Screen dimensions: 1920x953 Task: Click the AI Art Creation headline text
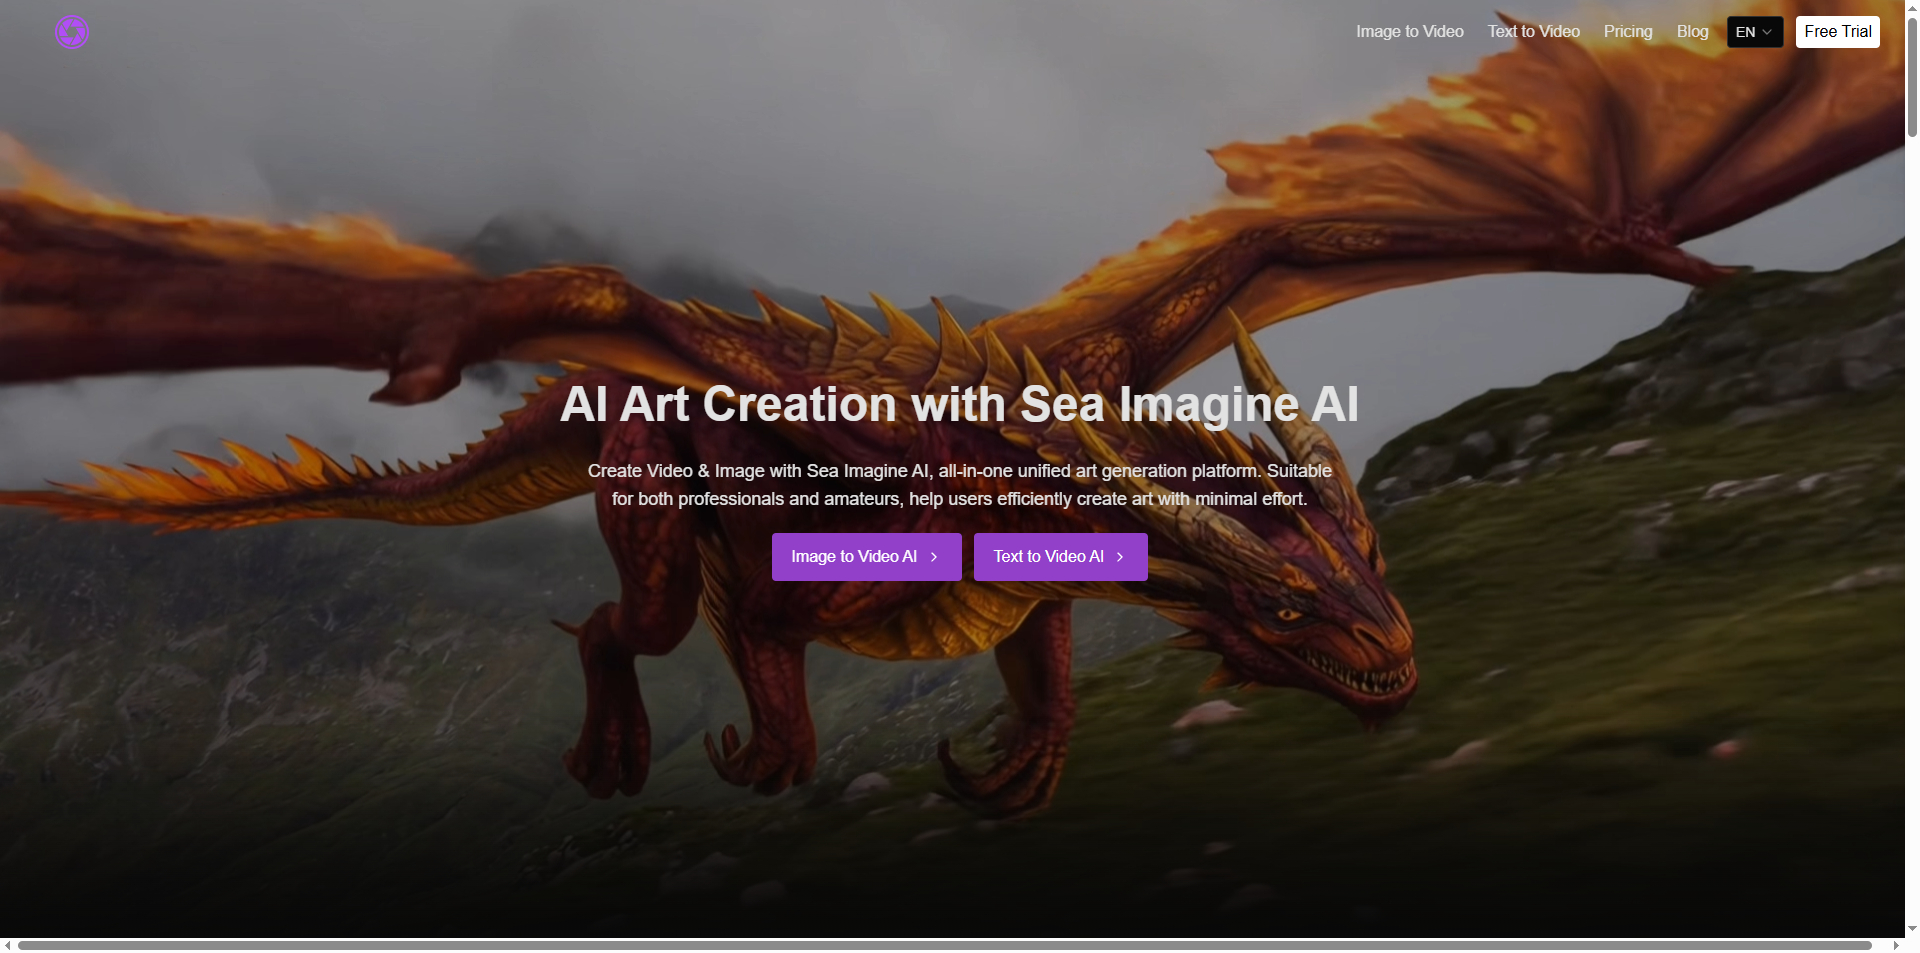pyautogui.click(x=959, y=404)
